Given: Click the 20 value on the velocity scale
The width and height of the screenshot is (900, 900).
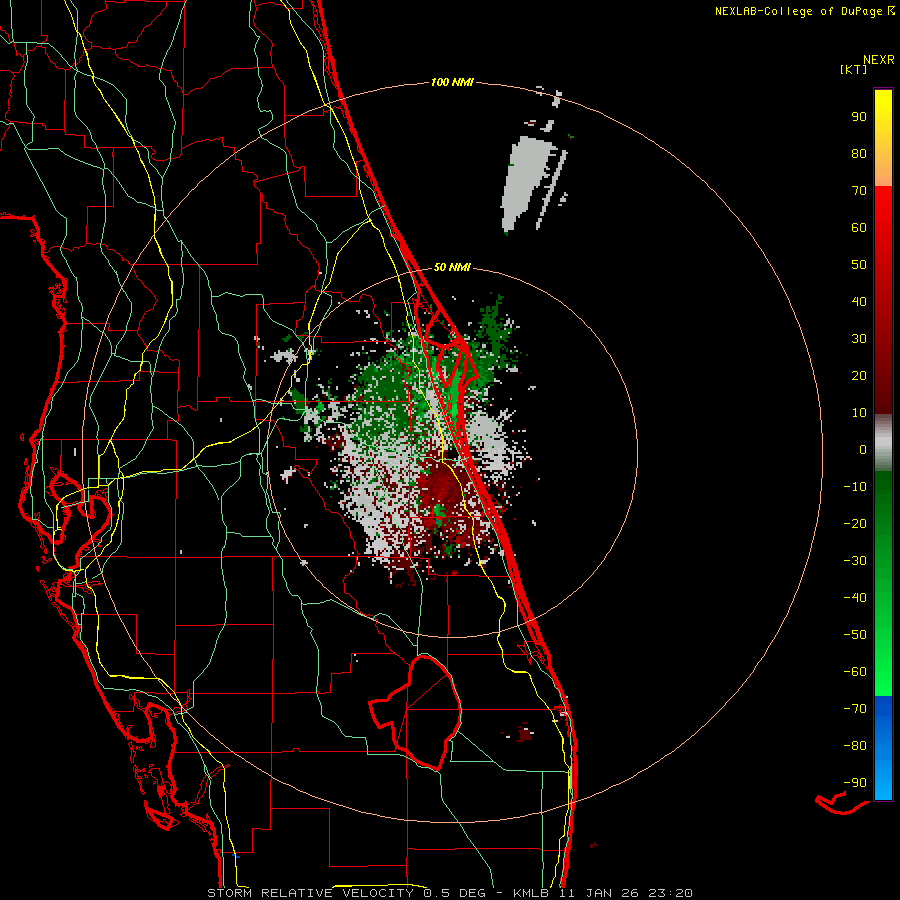Looking at the screenshot, I should pyautogui.click(x=859, y=376).
